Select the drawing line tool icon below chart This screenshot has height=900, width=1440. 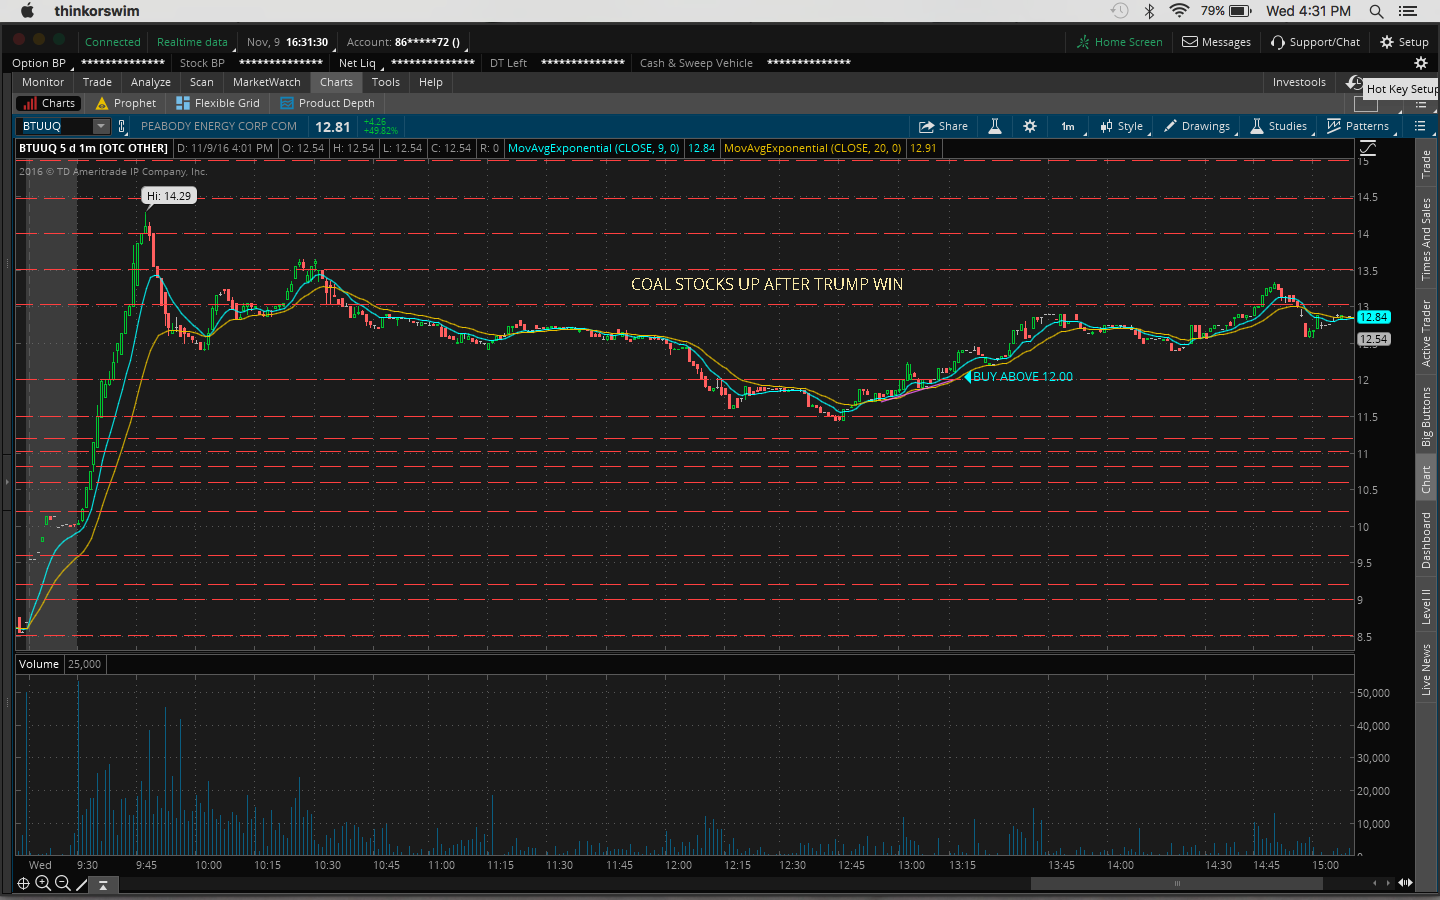(x=82, y=883)
